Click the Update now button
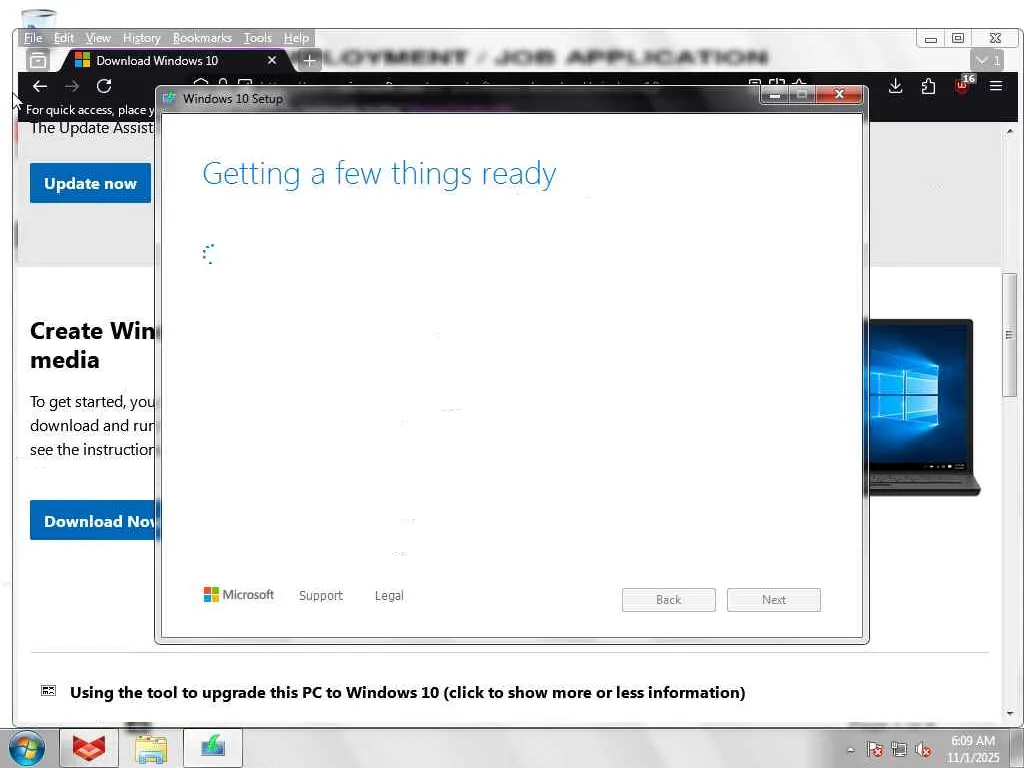1024x768 pixels. tap(90, 184)
